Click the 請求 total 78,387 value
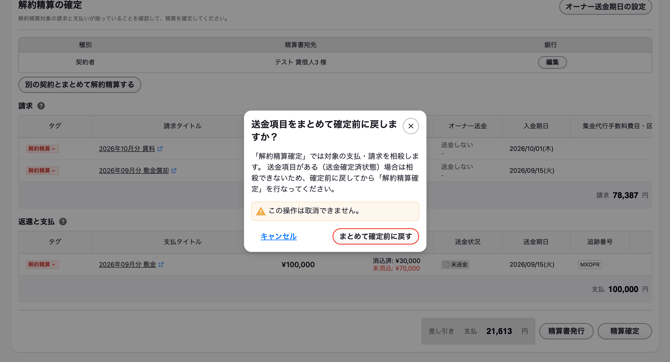The image size is (670, 362). coord(625,195)
